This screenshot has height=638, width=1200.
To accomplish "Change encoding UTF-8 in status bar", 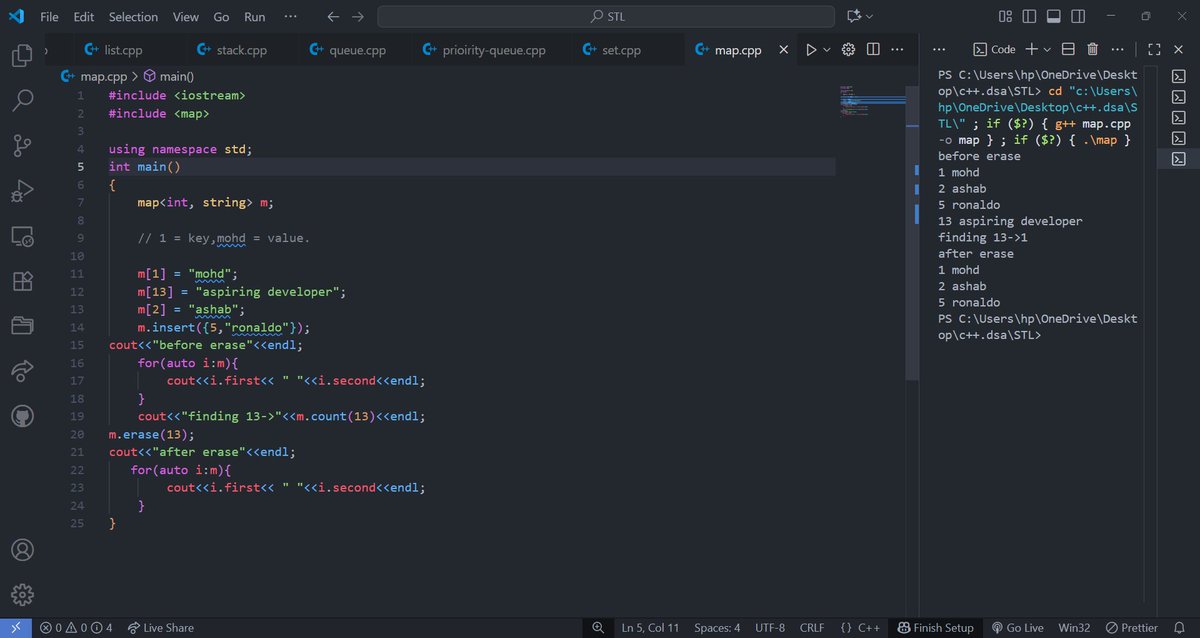I will point(770,627).
